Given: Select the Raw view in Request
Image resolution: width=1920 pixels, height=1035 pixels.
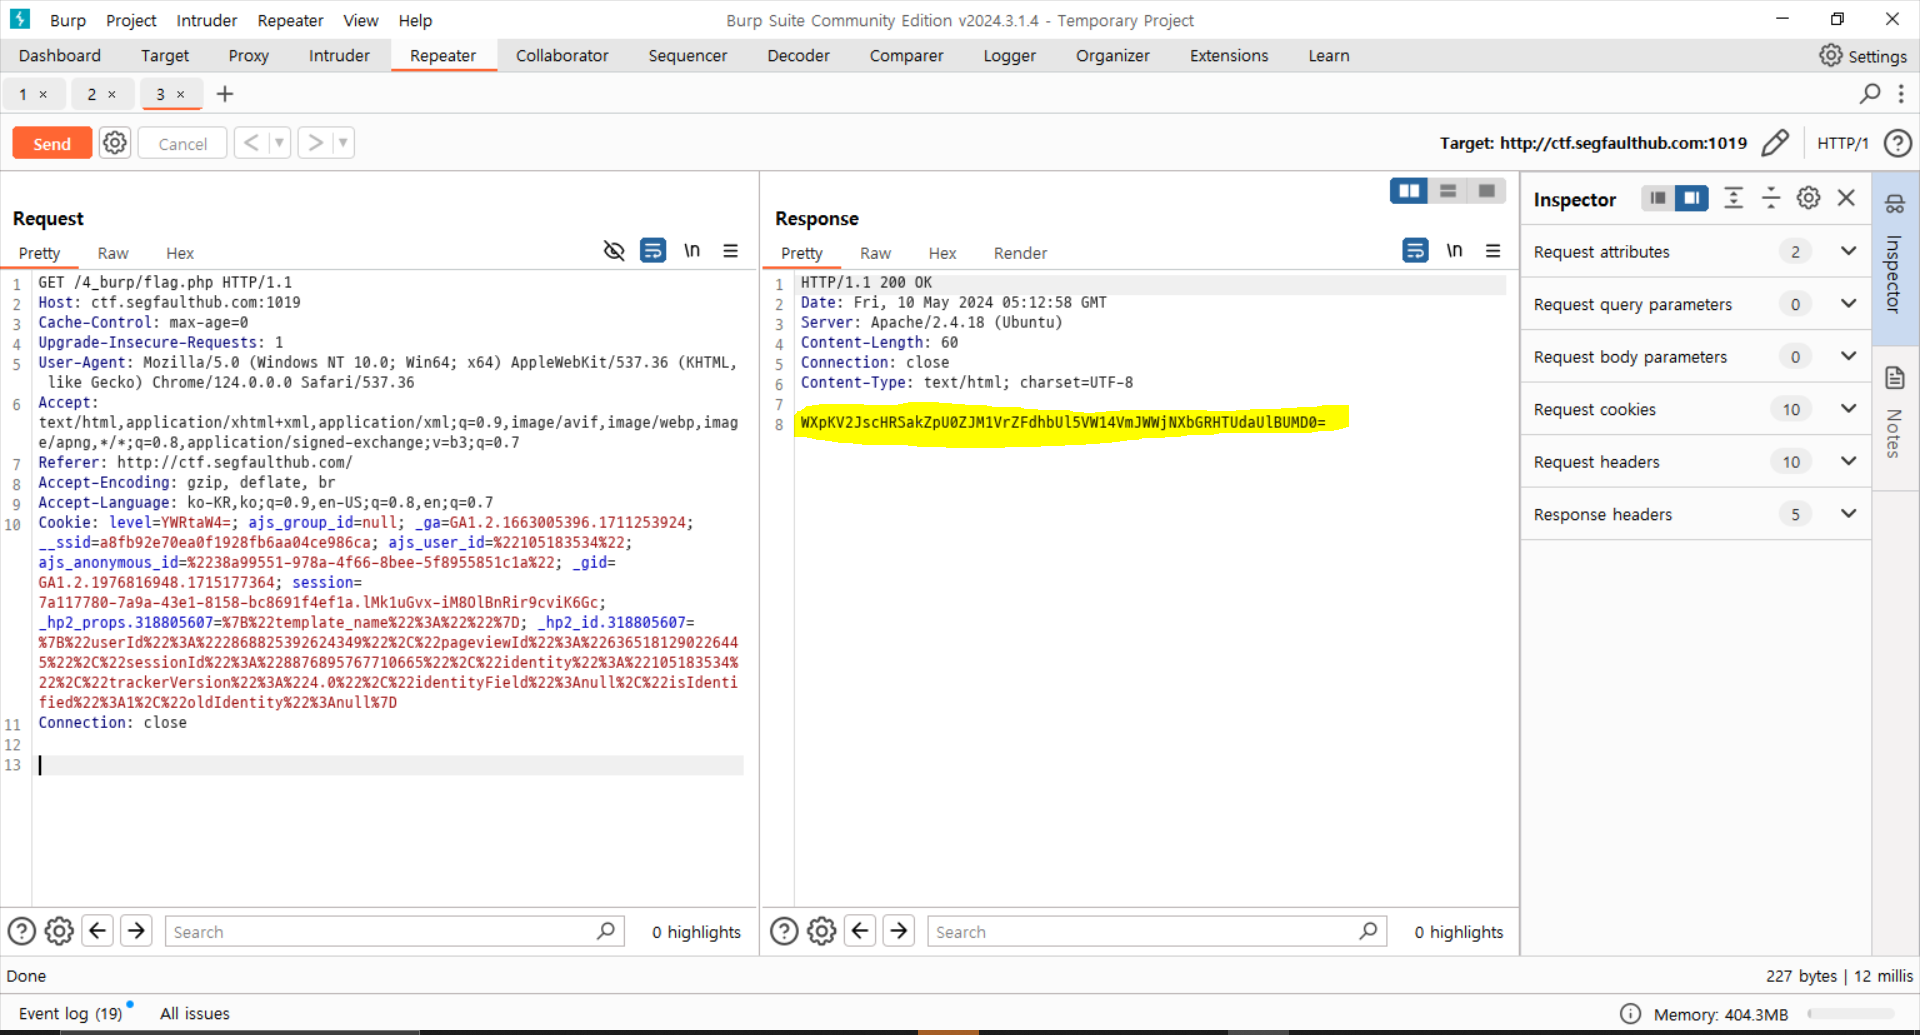Looking at the screenshot, I should [113, 253].
